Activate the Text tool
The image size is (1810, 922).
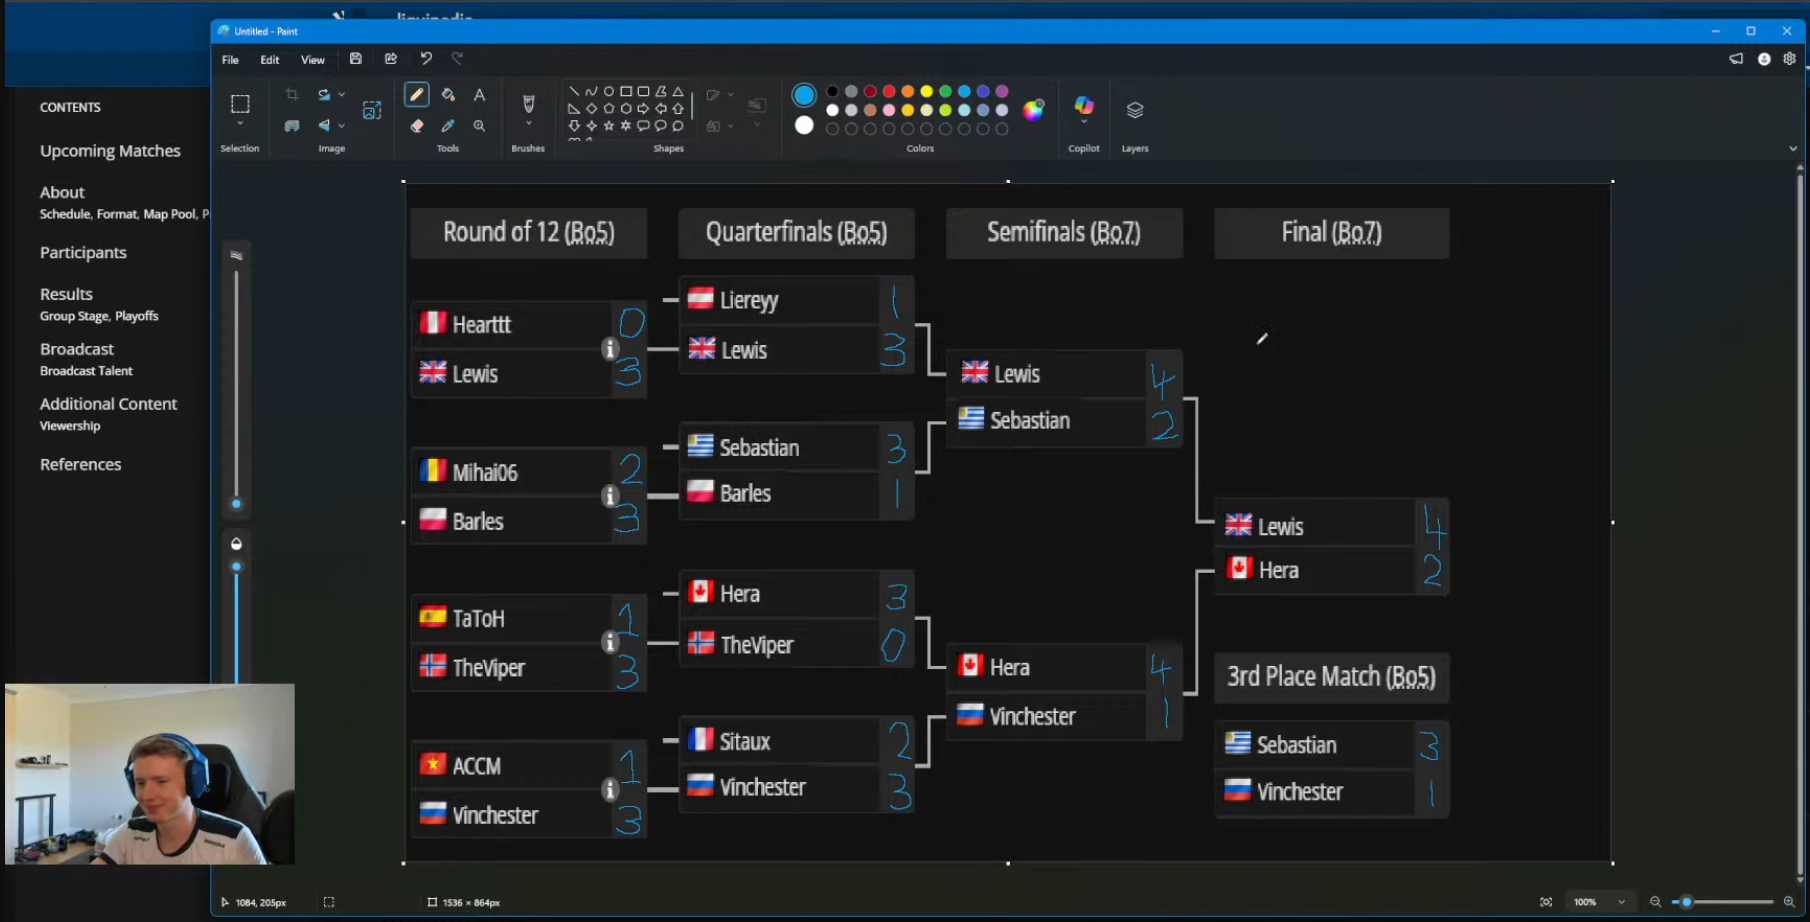click(479, 95)
